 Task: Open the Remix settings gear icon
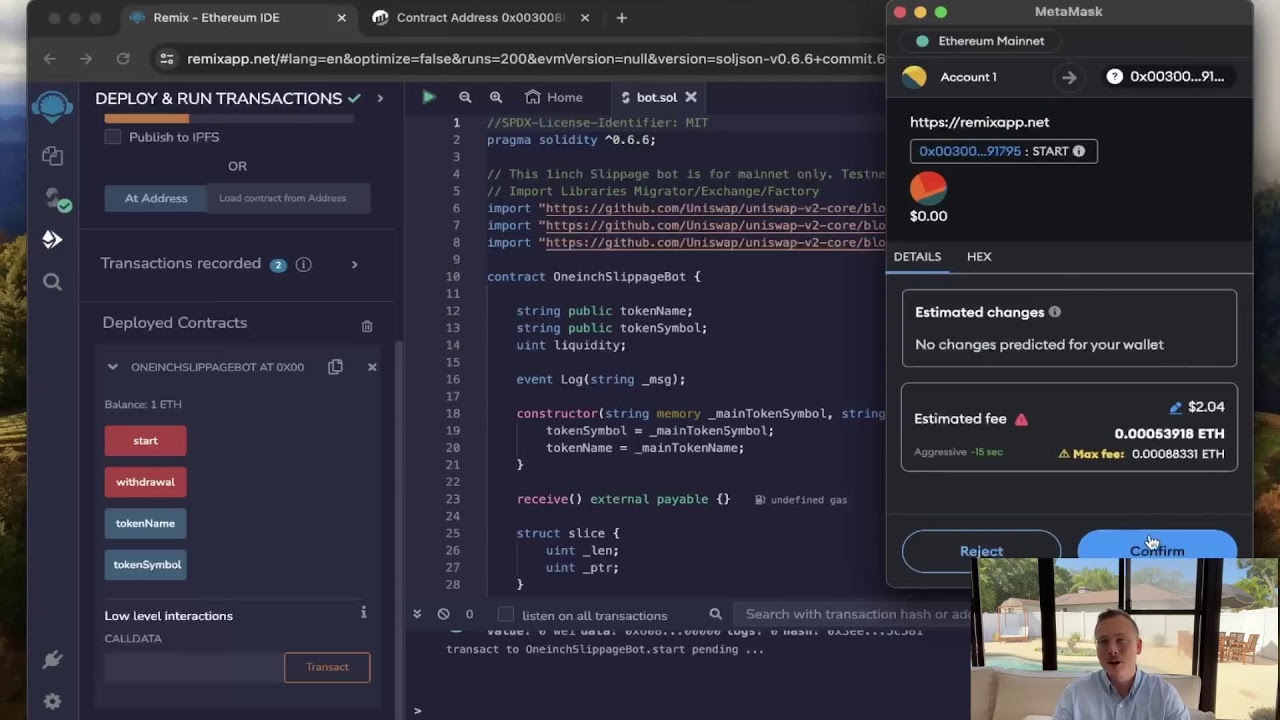pyautogui.click(x=52, y=701)
